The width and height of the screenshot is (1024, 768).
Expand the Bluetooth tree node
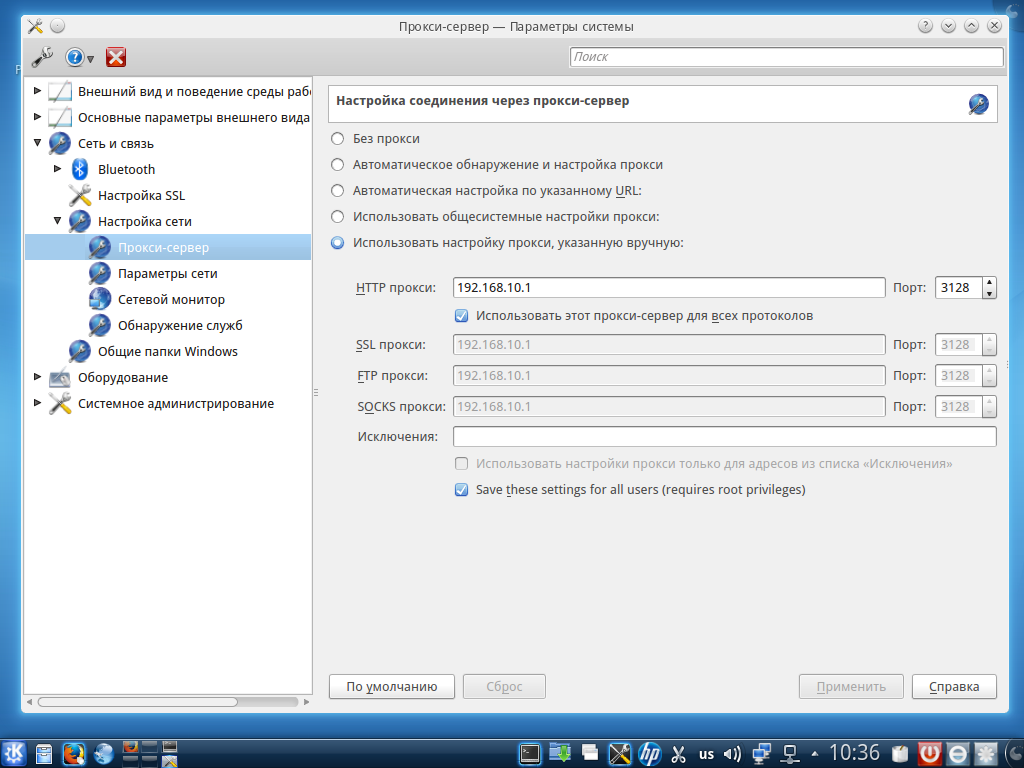(57, 168)
